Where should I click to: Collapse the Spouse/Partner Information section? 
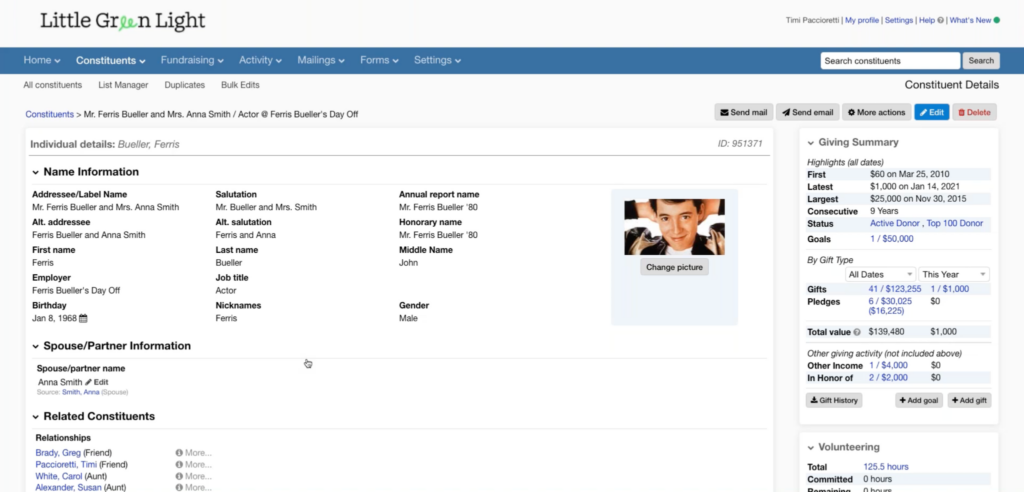35,346
